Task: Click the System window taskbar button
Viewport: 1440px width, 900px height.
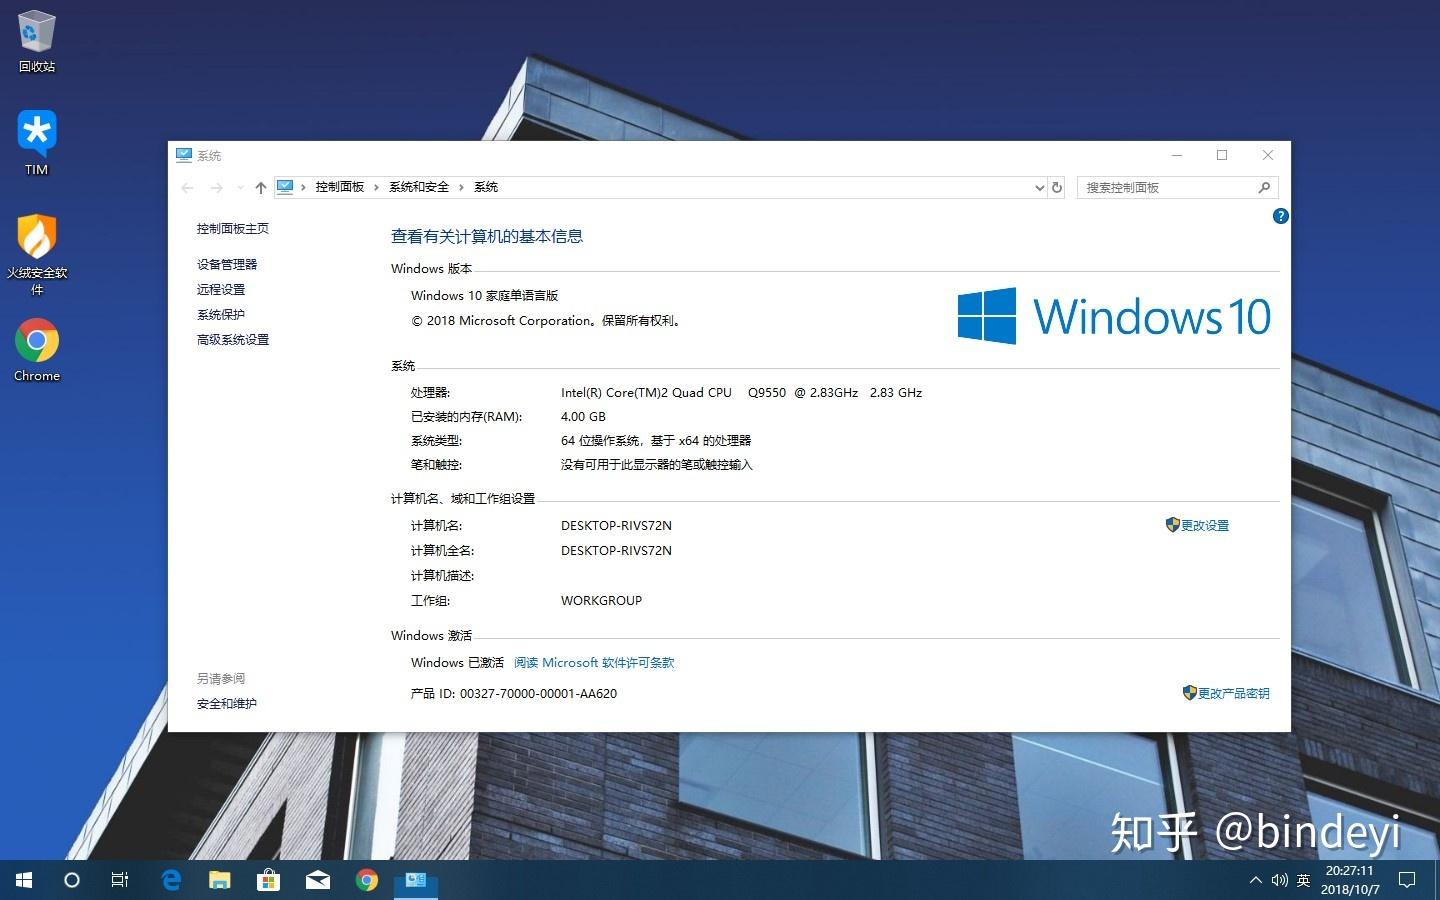Action: pos(416,880)
